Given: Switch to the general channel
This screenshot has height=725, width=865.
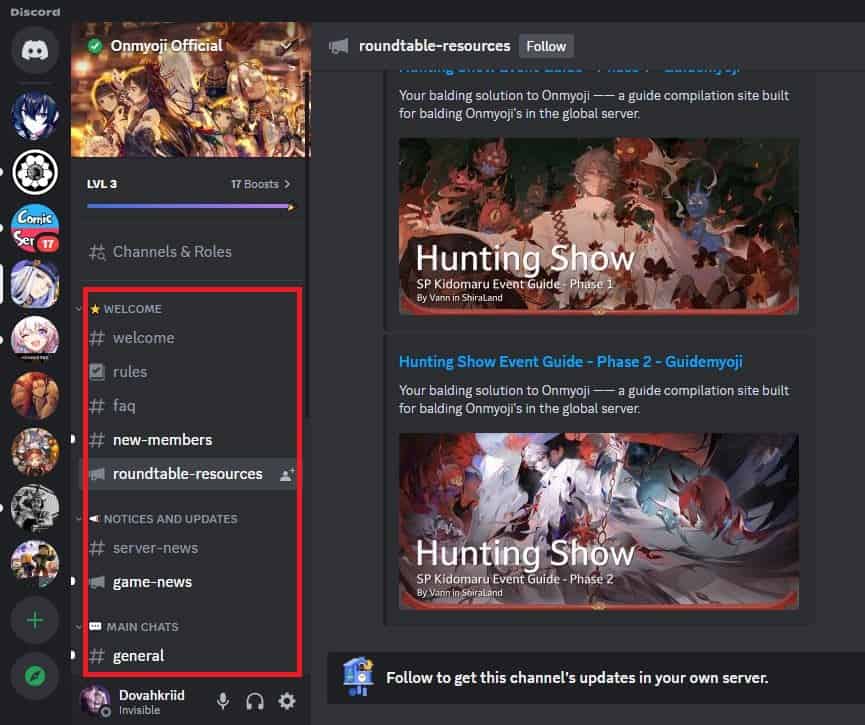Looking at the screenshot, I should [x=191, y=655].
